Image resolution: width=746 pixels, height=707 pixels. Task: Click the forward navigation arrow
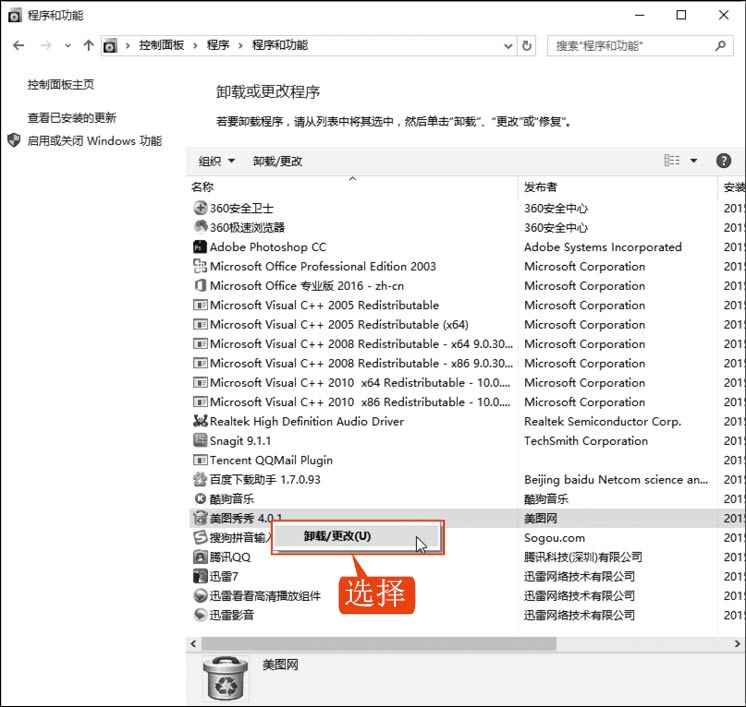(x=46, y=46)
